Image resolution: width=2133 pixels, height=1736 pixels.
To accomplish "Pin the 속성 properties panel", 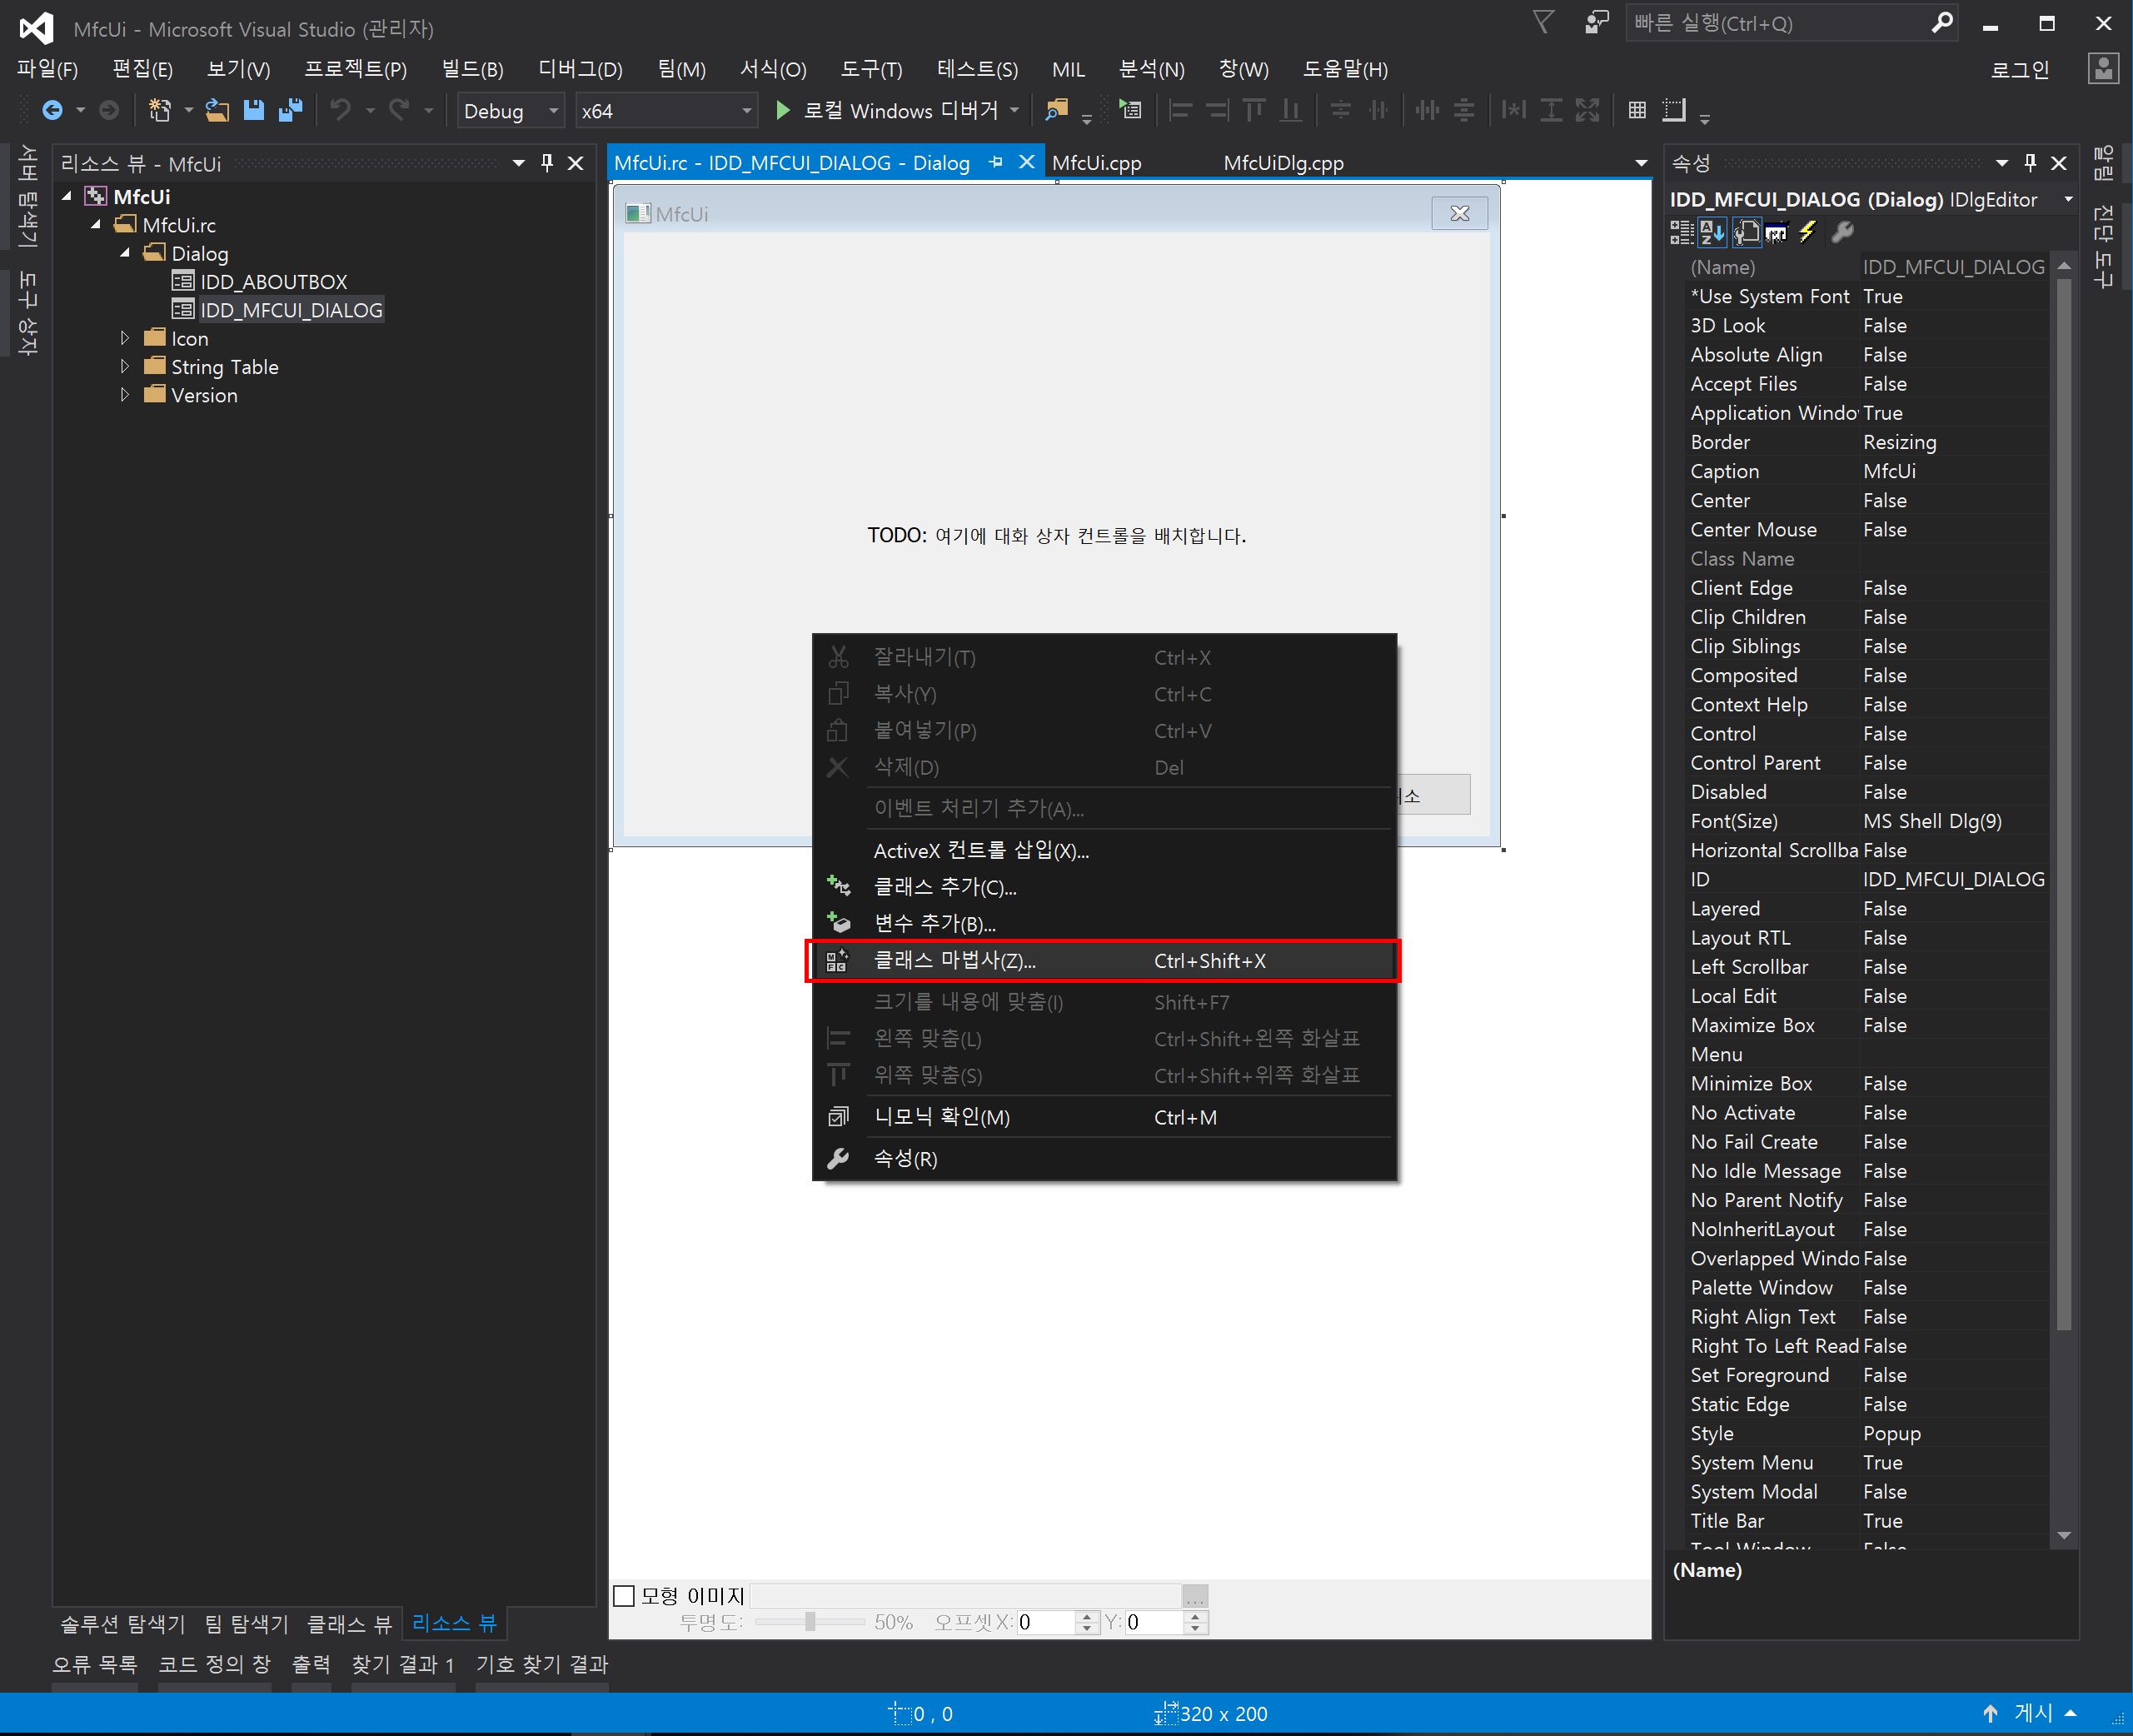I will [x=2030, y=163].
